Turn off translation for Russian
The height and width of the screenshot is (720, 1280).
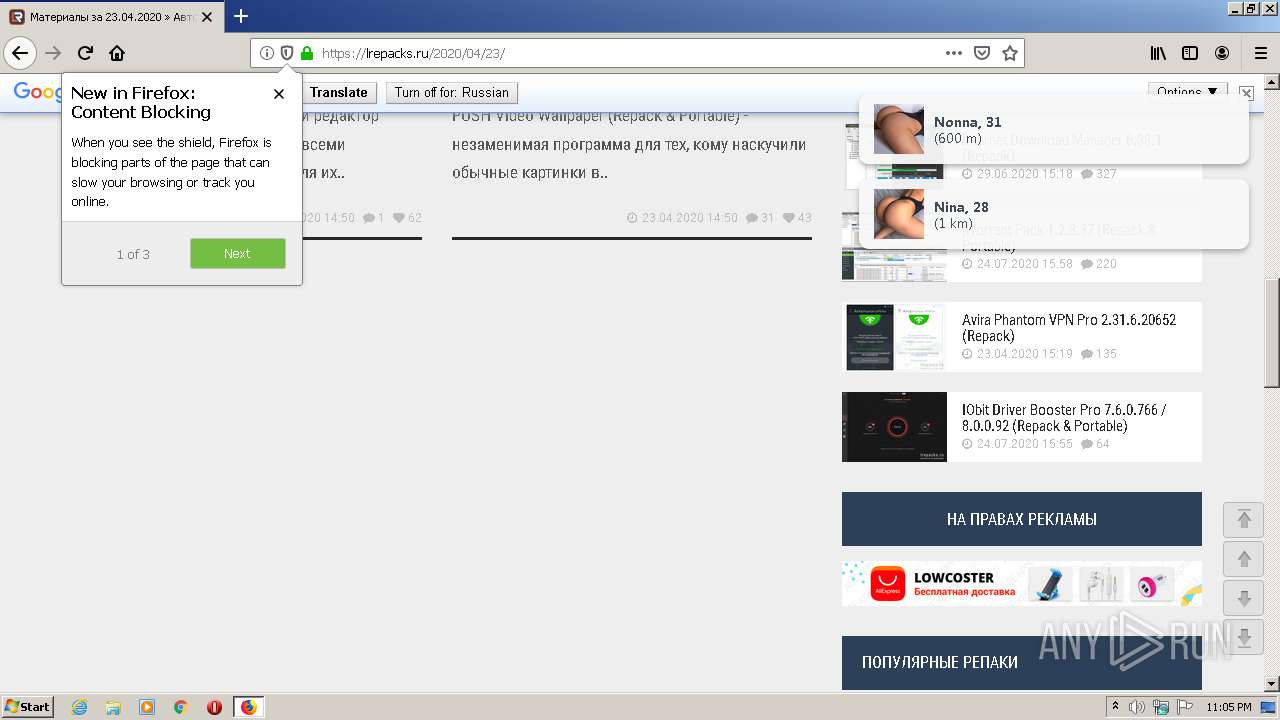click(x=452, y=92)
